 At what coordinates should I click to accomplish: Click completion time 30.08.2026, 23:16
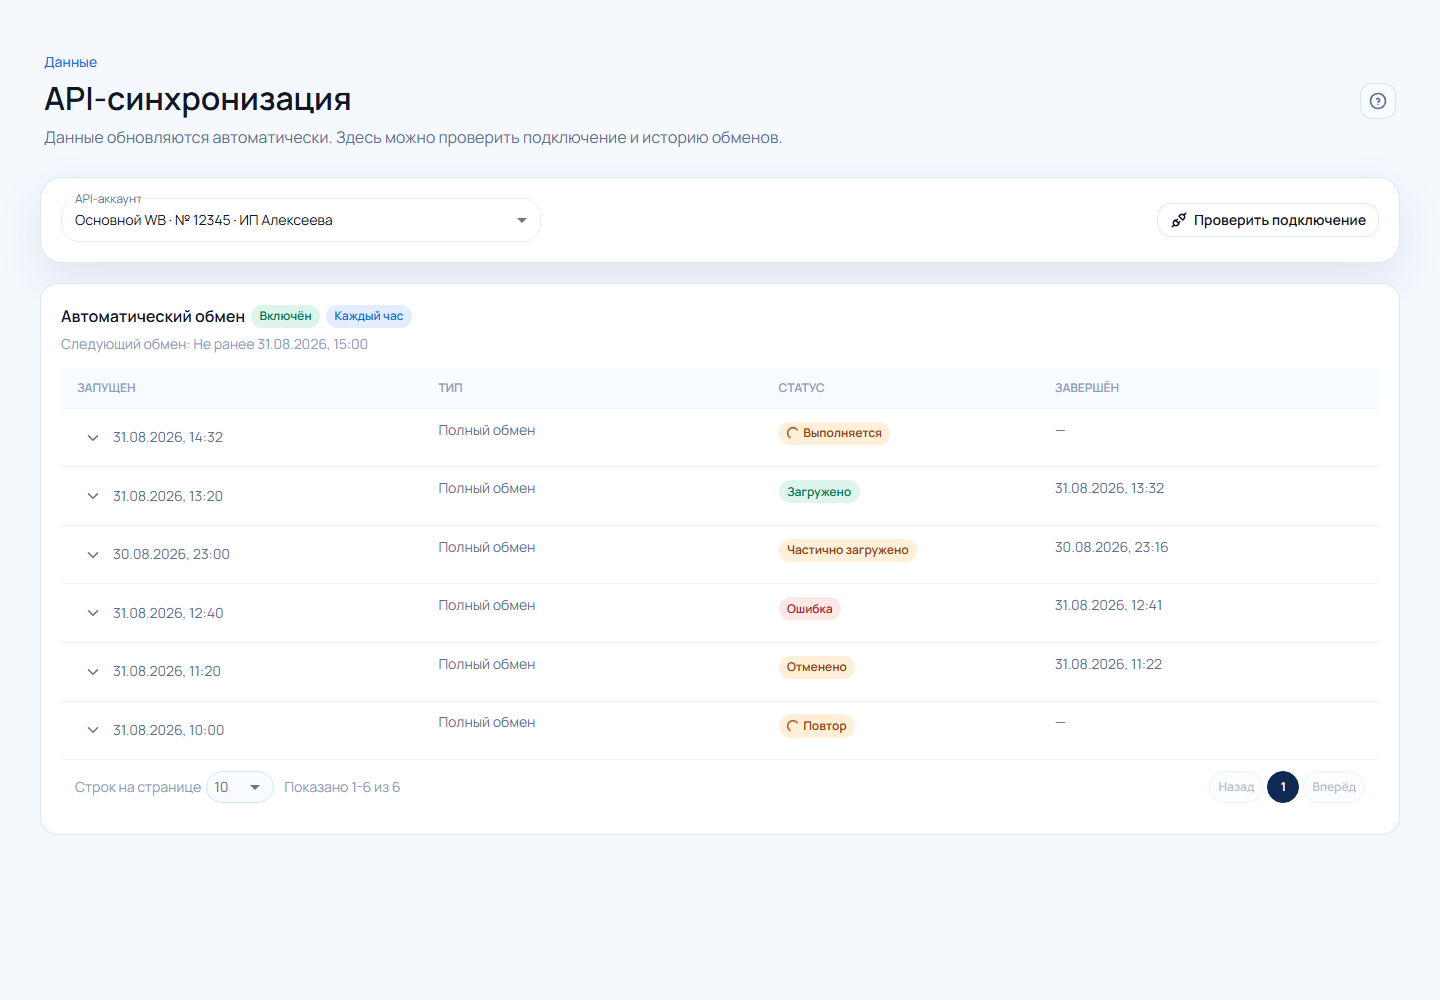pyautogui.click(x=1111, y=547)
